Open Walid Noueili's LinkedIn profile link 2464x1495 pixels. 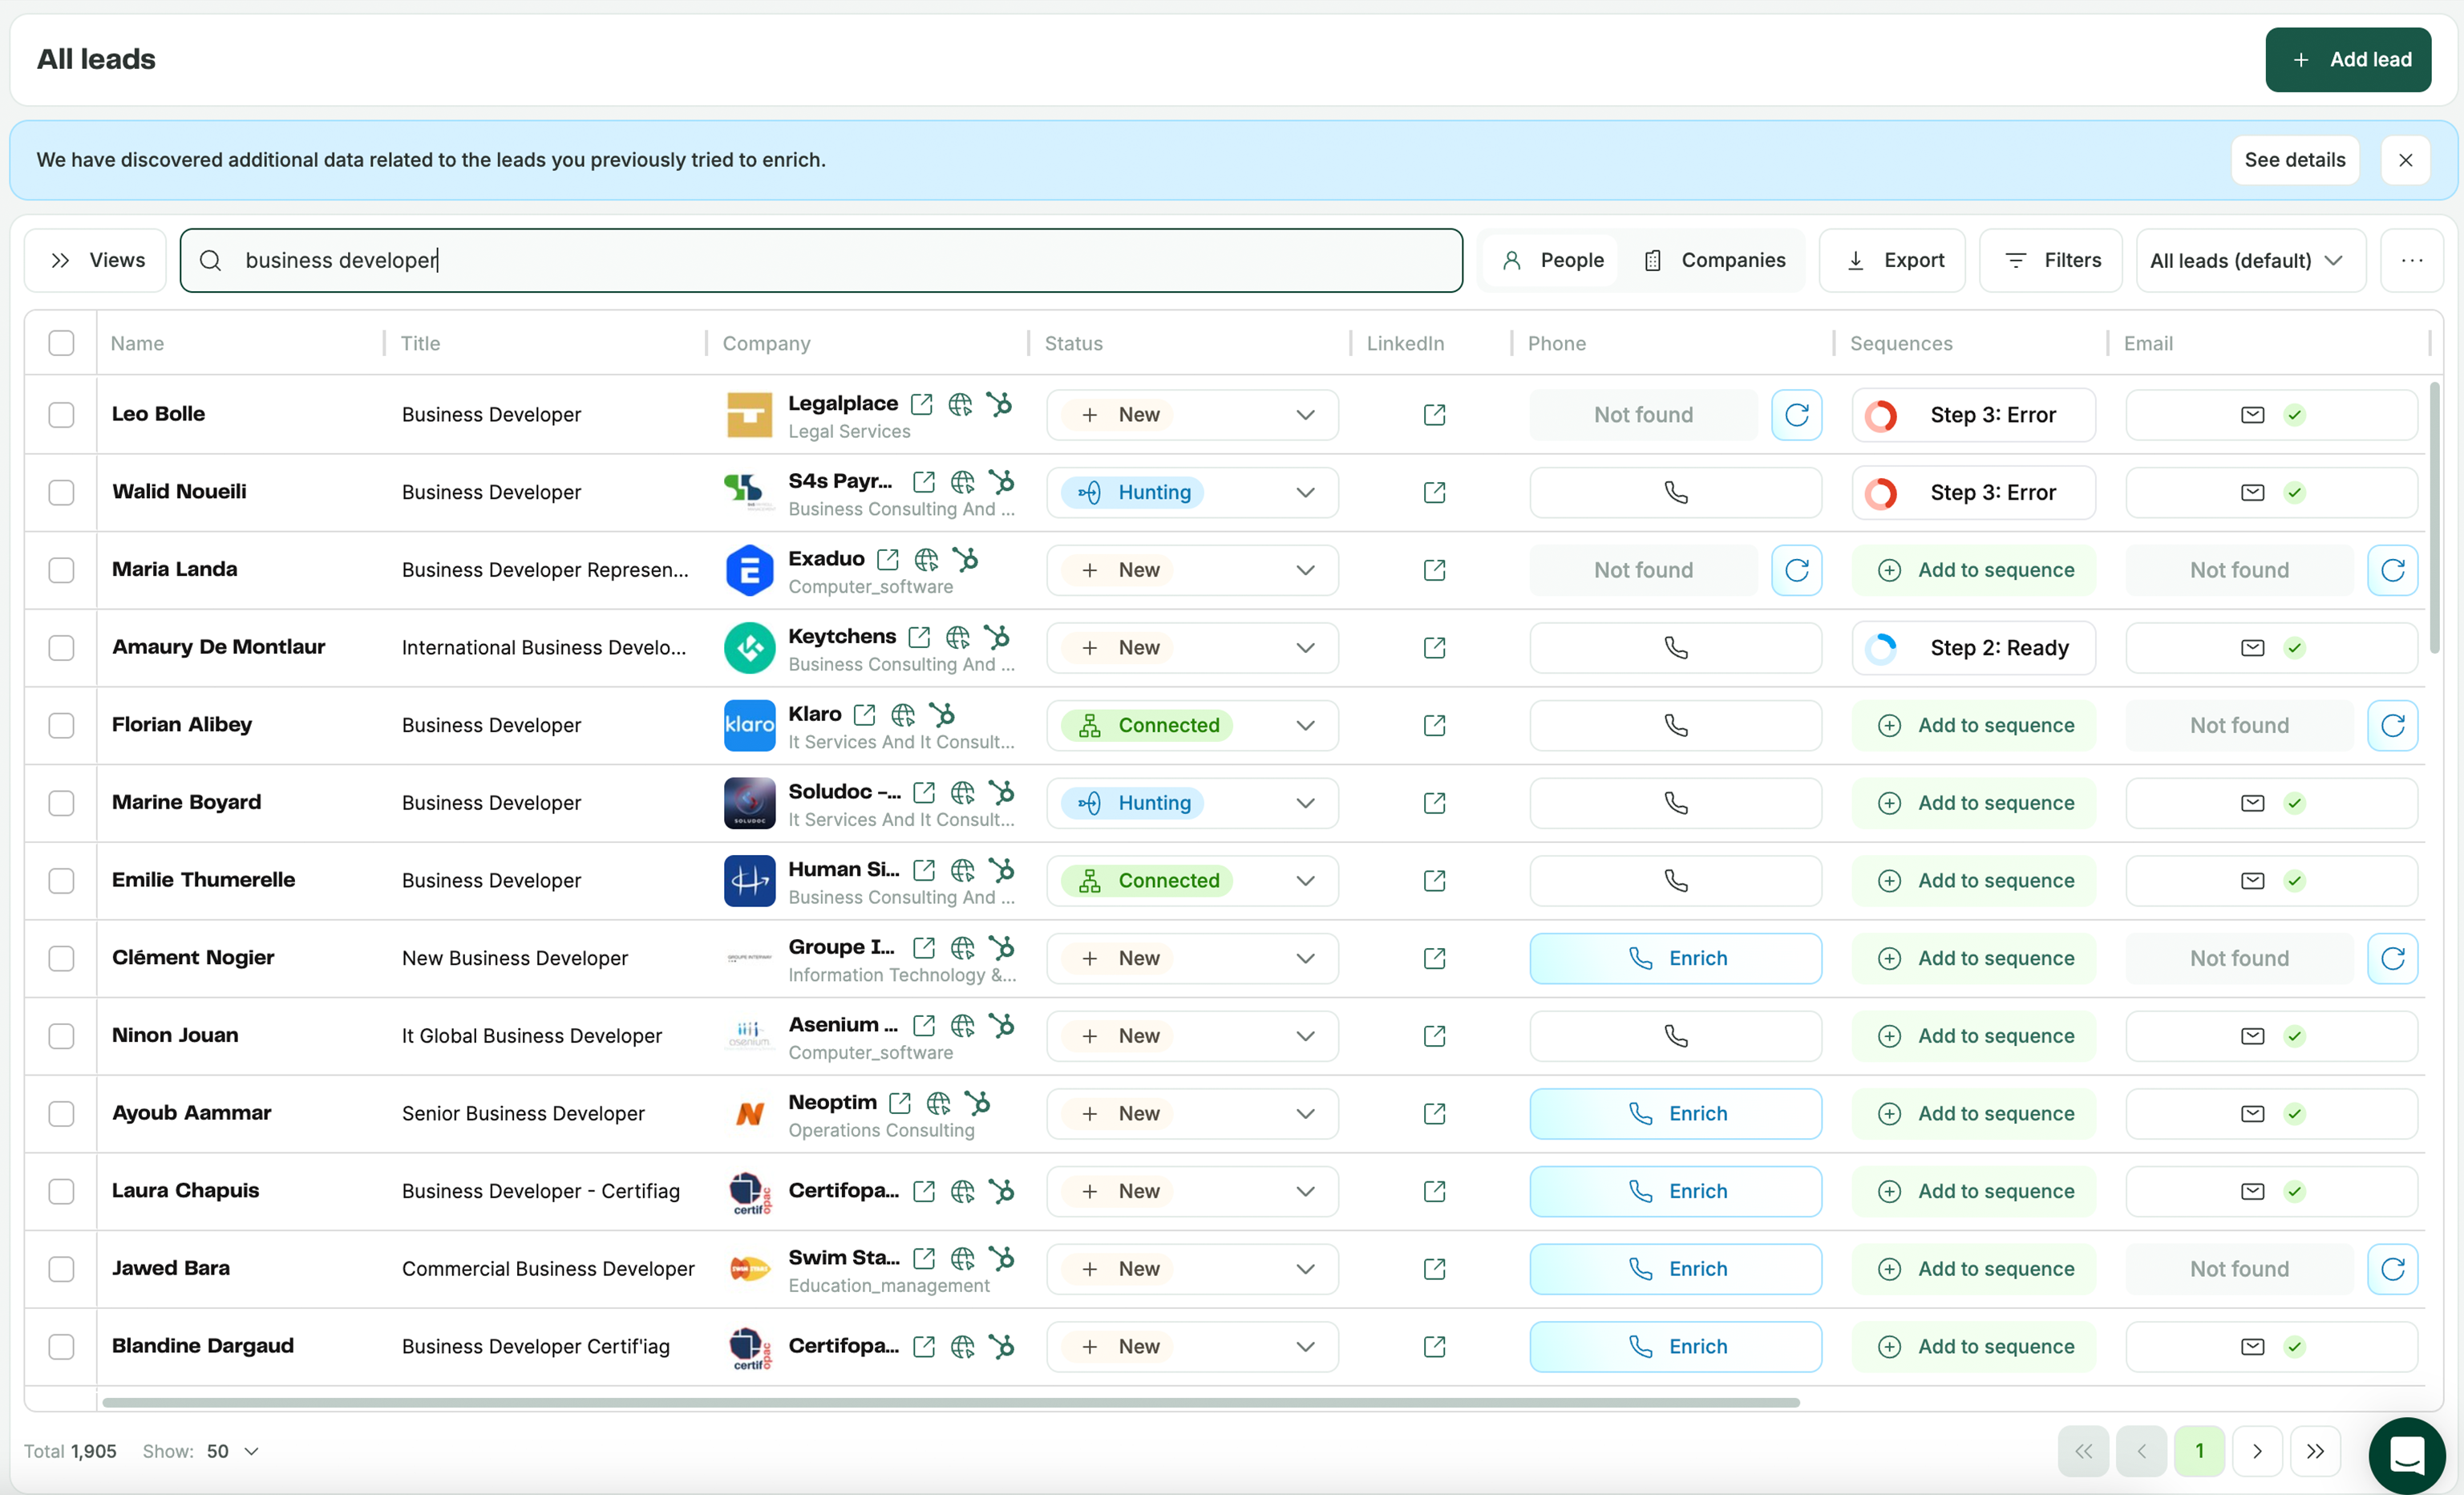1434,492
